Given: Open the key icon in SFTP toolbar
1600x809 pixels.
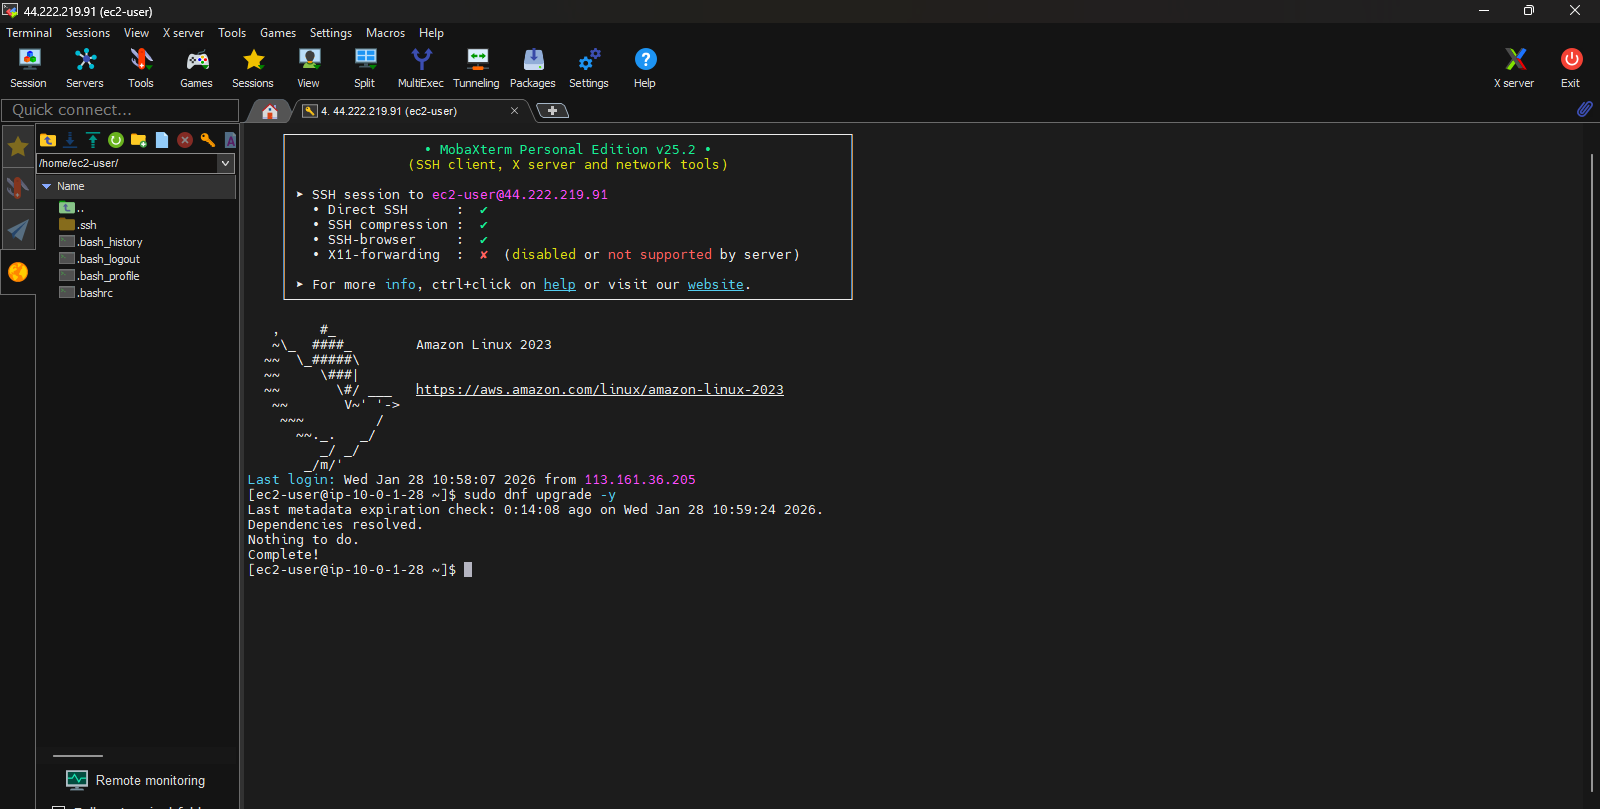Looking at the screenshot, I should click(x=208, y=140).
